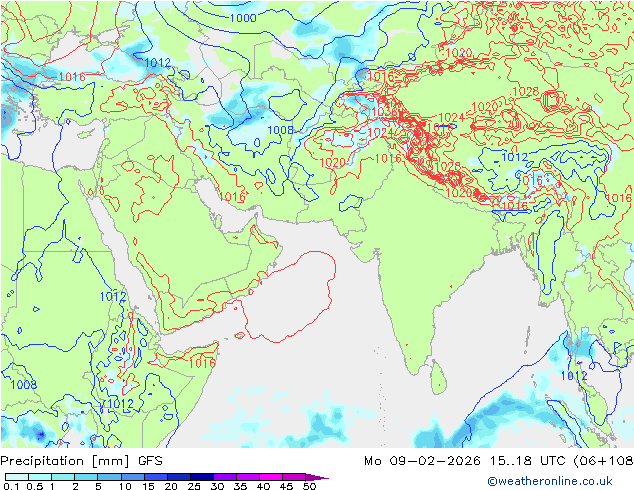Select the 45 mm legend color swatch
This screenshot has width=634, height=490.
tap(294, 477)
